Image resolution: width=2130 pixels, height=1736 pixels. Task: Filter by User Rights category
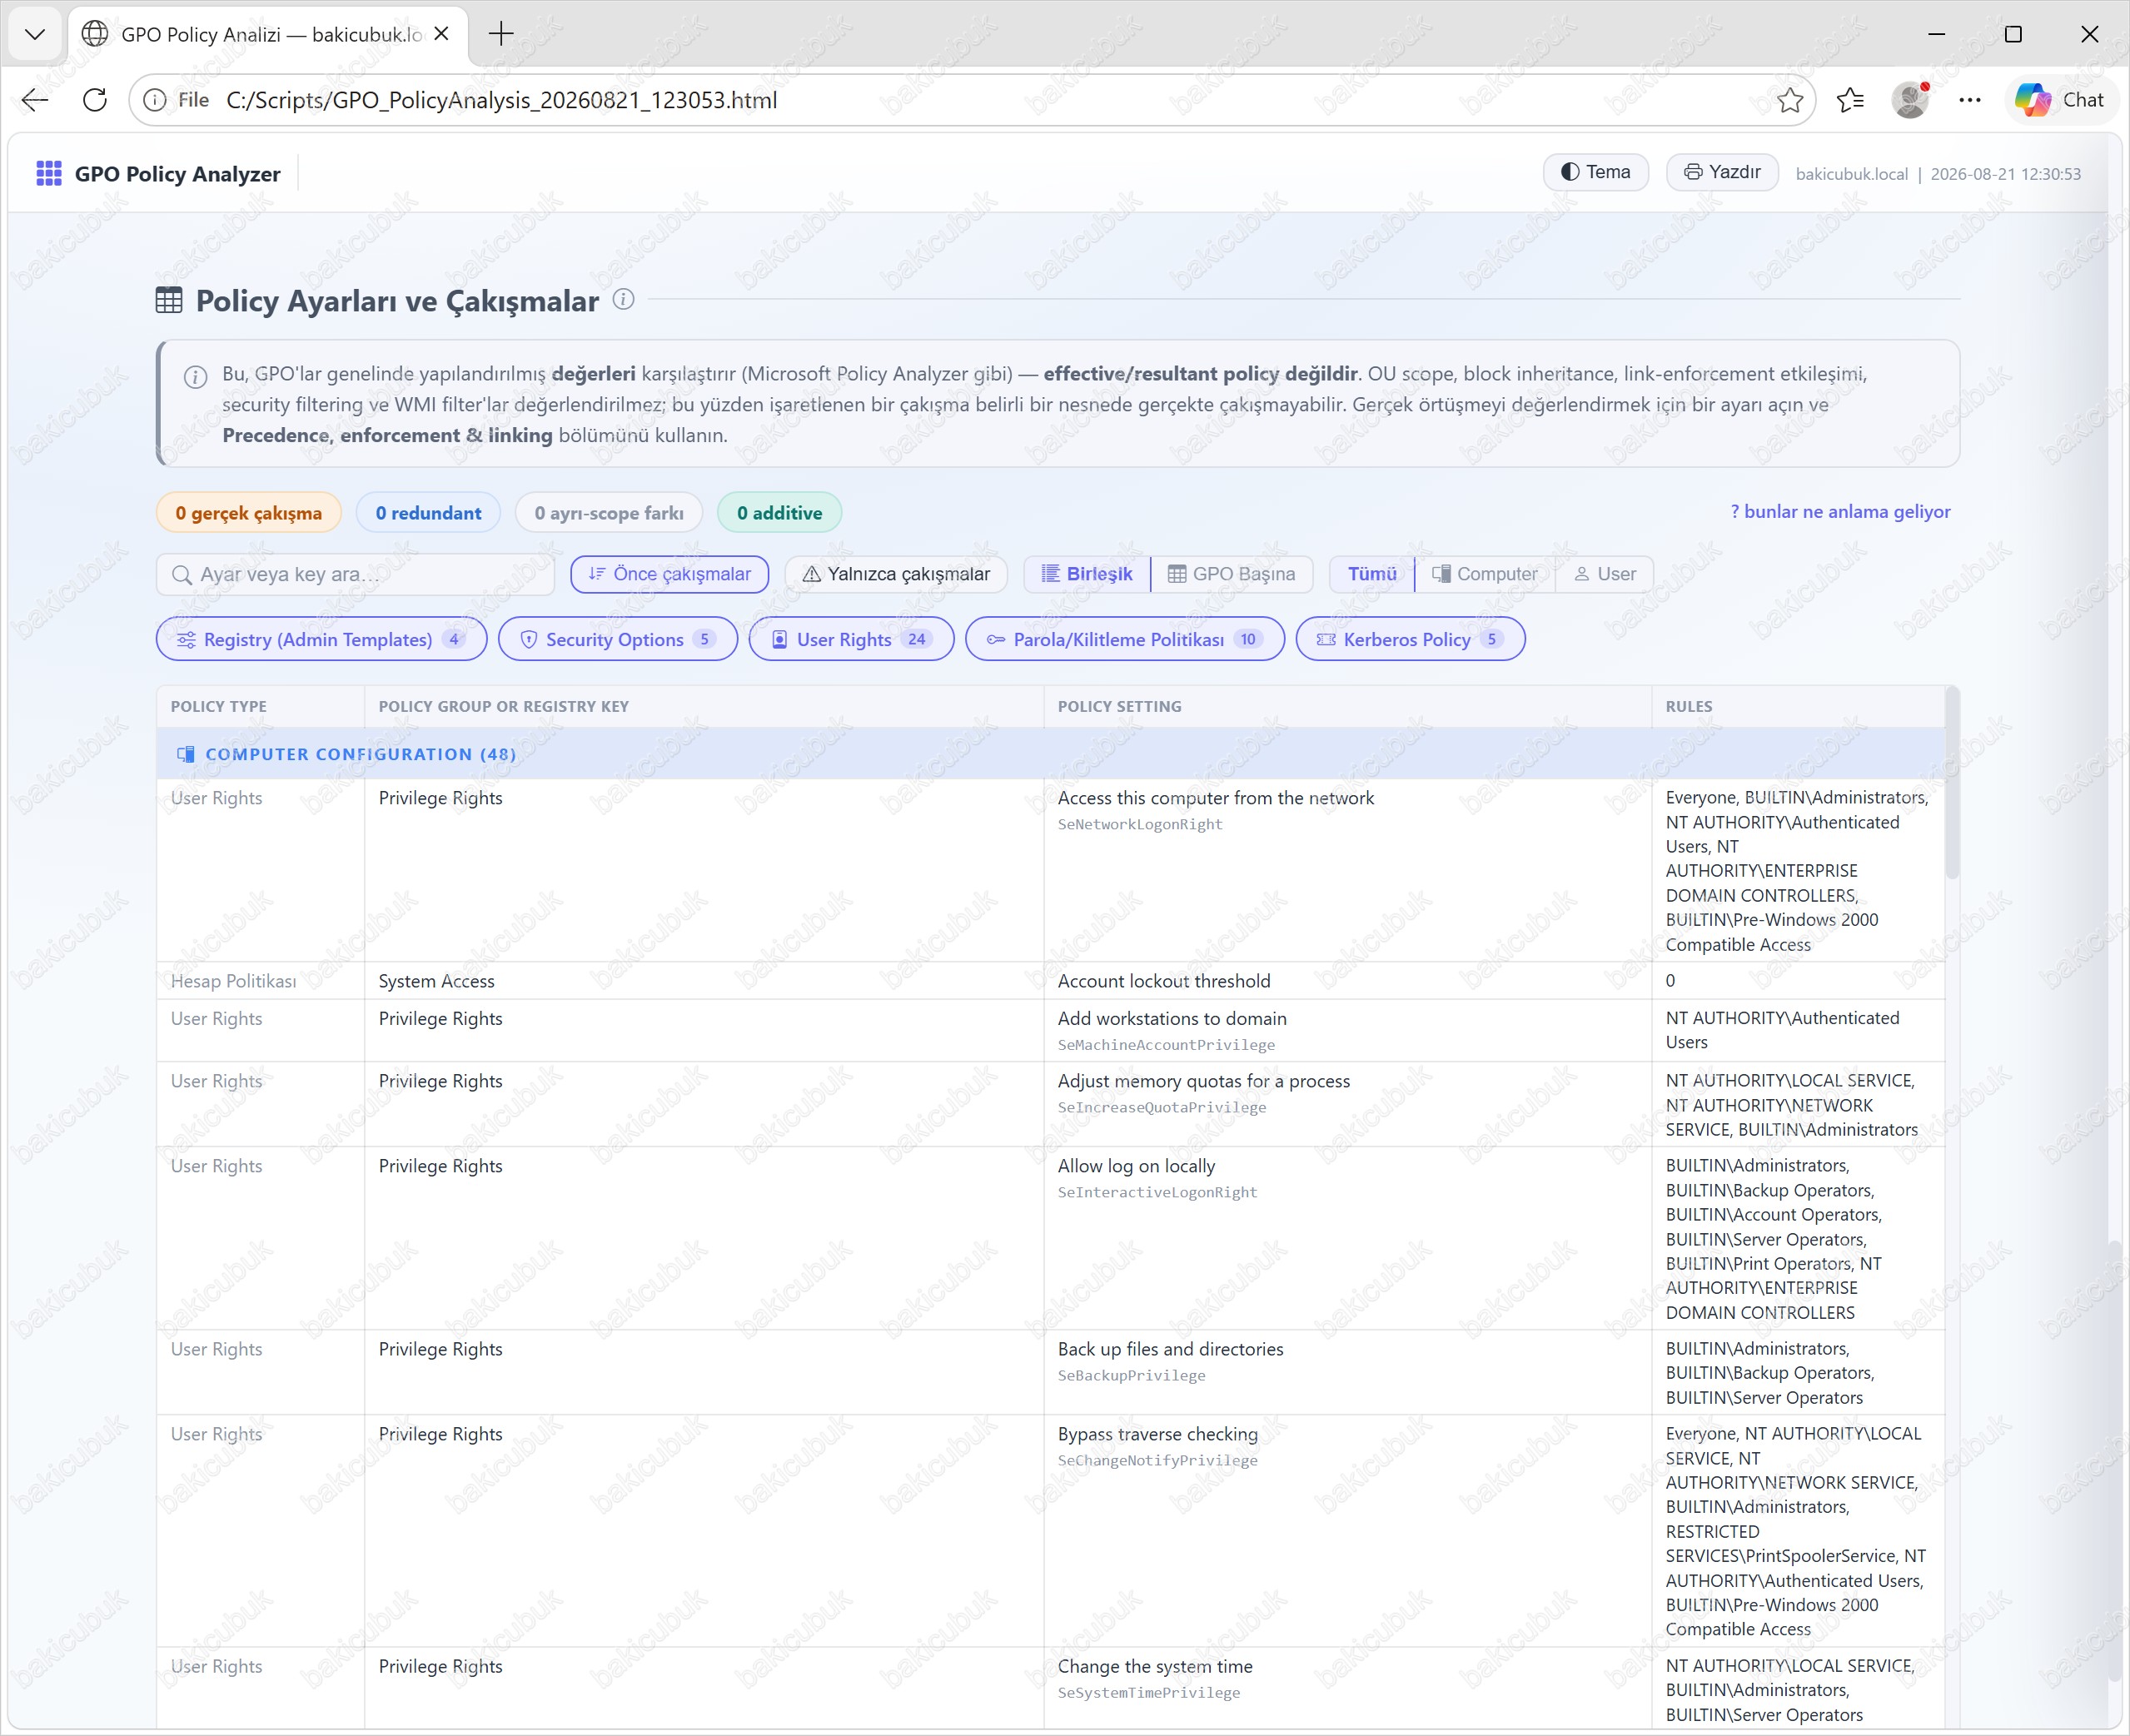851,639
